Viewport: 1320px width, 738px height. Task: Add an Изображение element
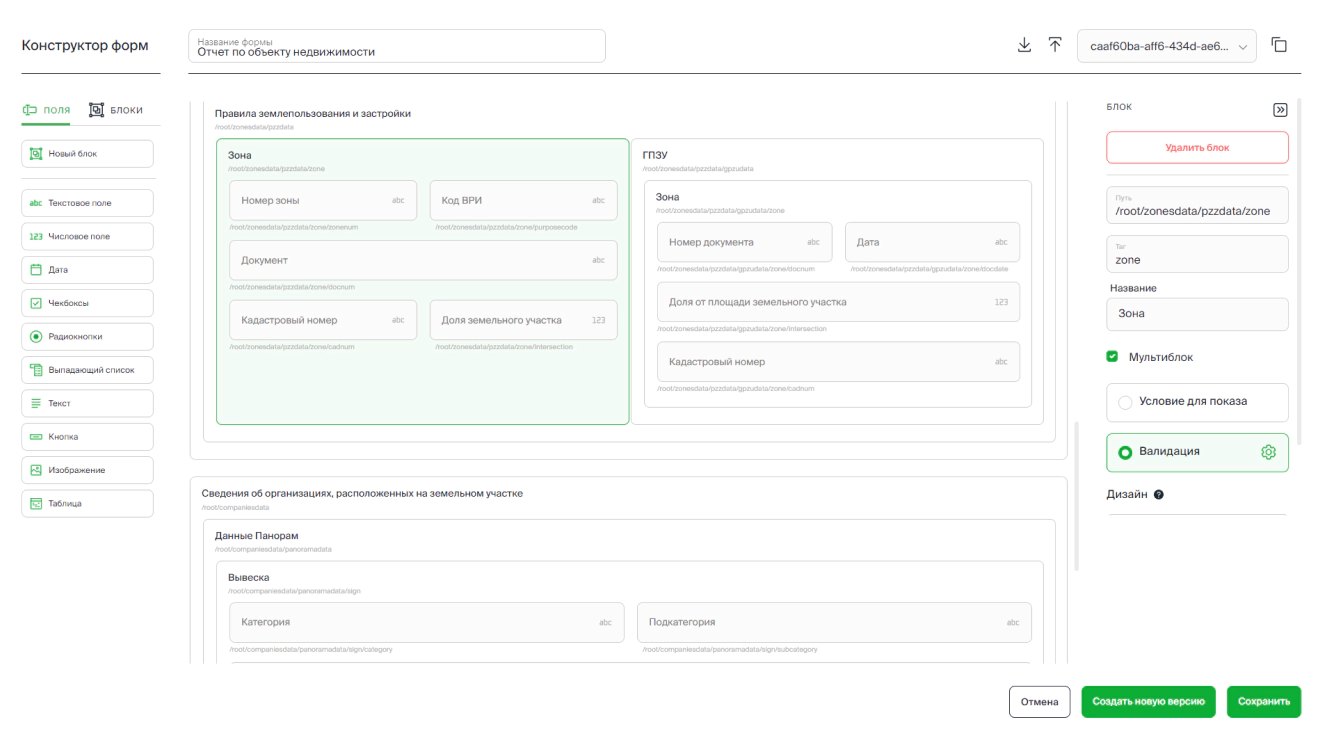click(87, 470)
